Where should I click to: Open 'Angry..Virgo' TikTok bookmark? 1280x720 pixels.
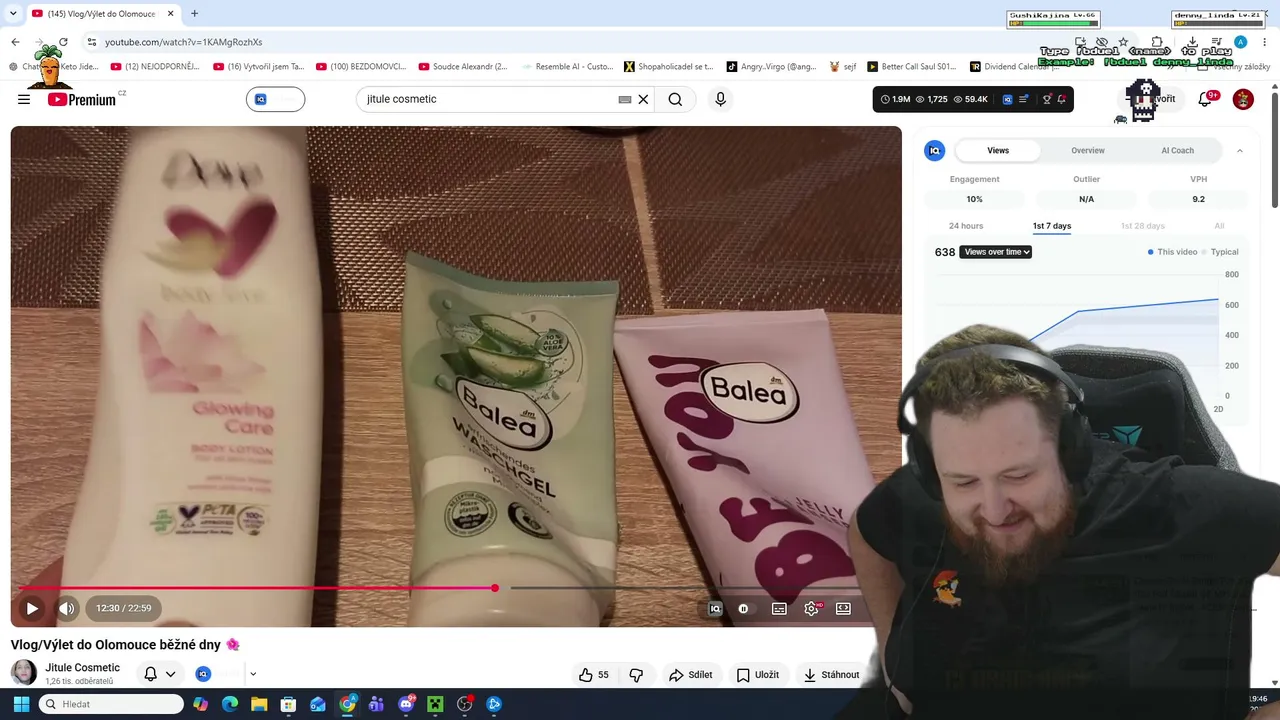tap(770, 67)
